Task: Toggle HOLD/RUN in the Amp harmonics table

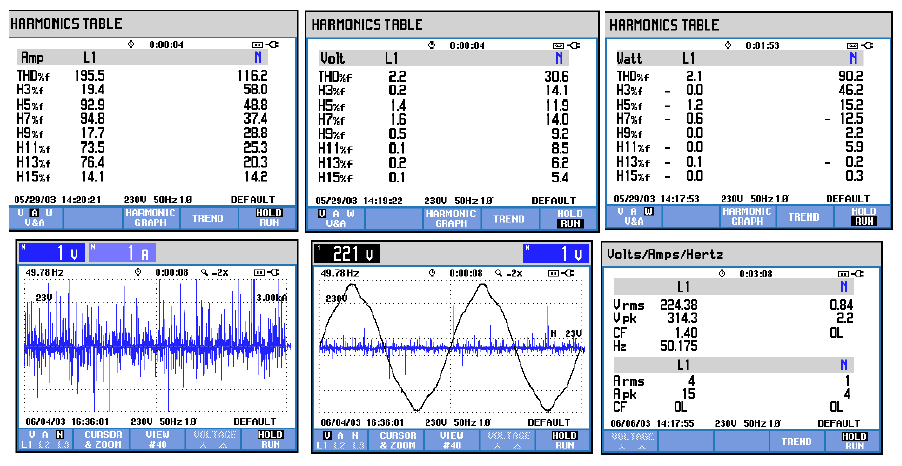Action: 270,217
